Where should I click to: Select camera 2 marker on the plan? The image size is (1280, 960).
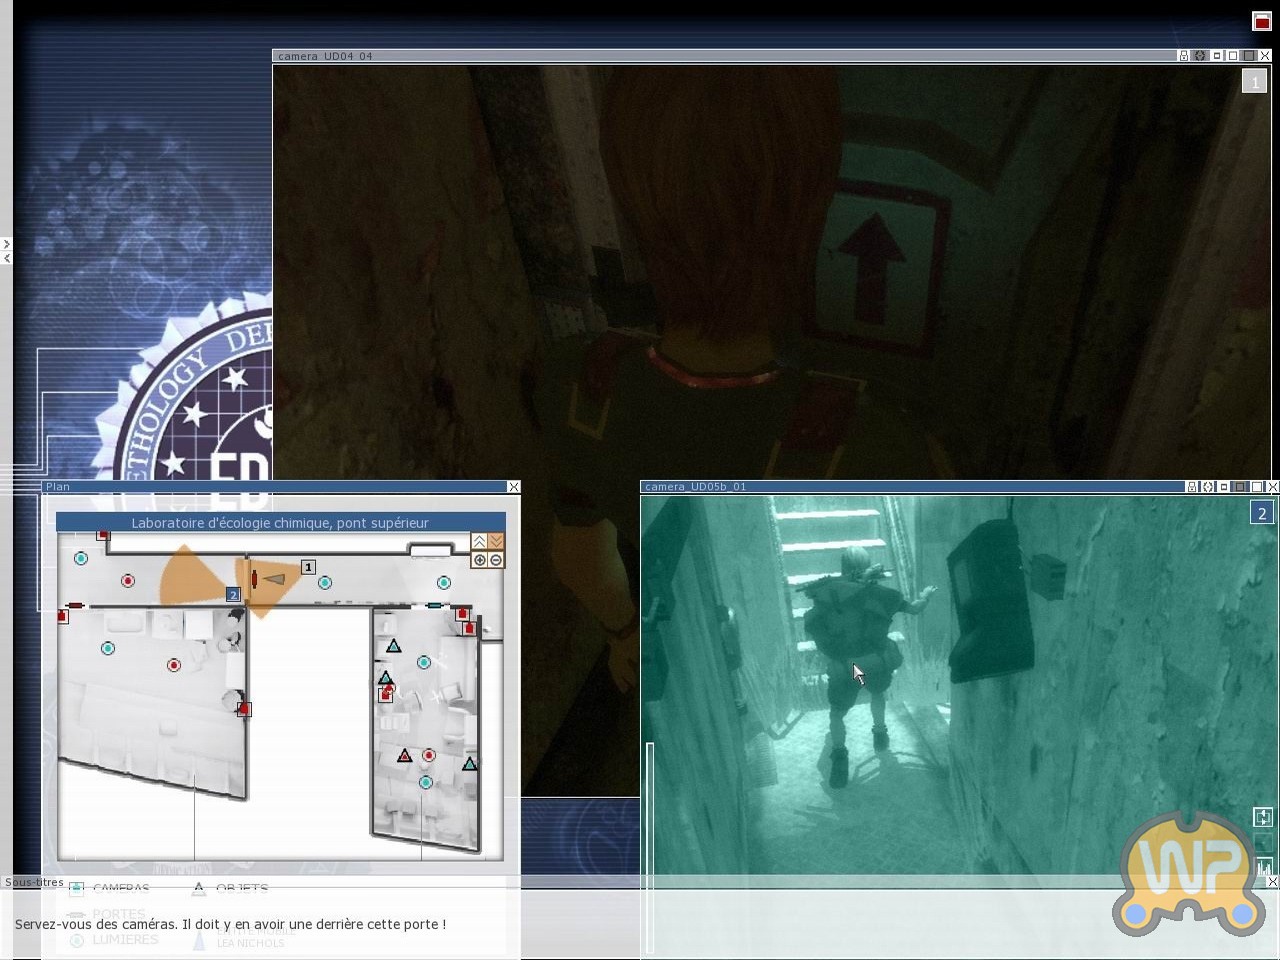tap(233, 594)
